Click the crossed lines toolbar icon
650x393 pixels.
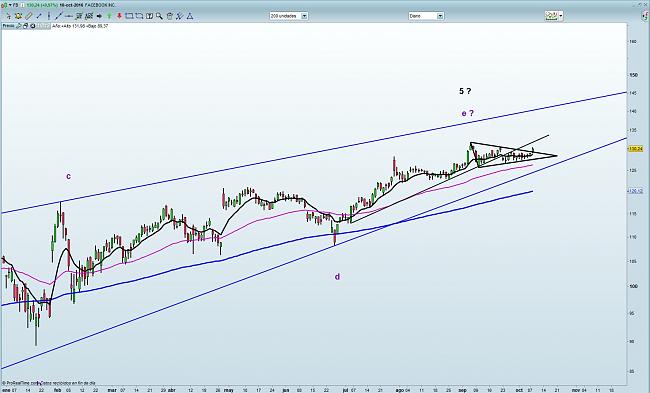(x=179, y=16)
